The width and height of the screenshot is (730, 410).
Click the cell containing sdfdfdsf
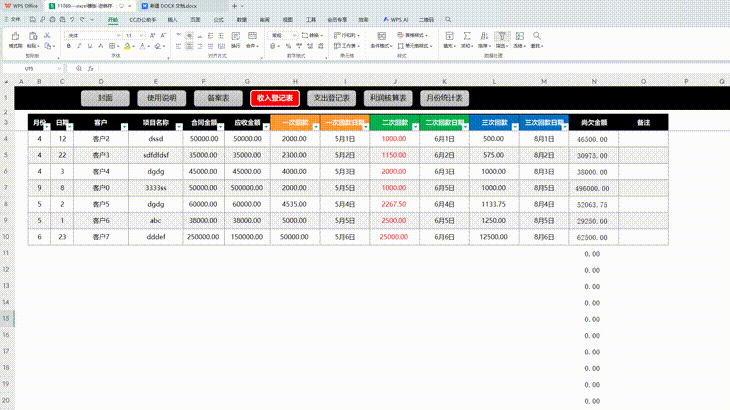[156, 155]
